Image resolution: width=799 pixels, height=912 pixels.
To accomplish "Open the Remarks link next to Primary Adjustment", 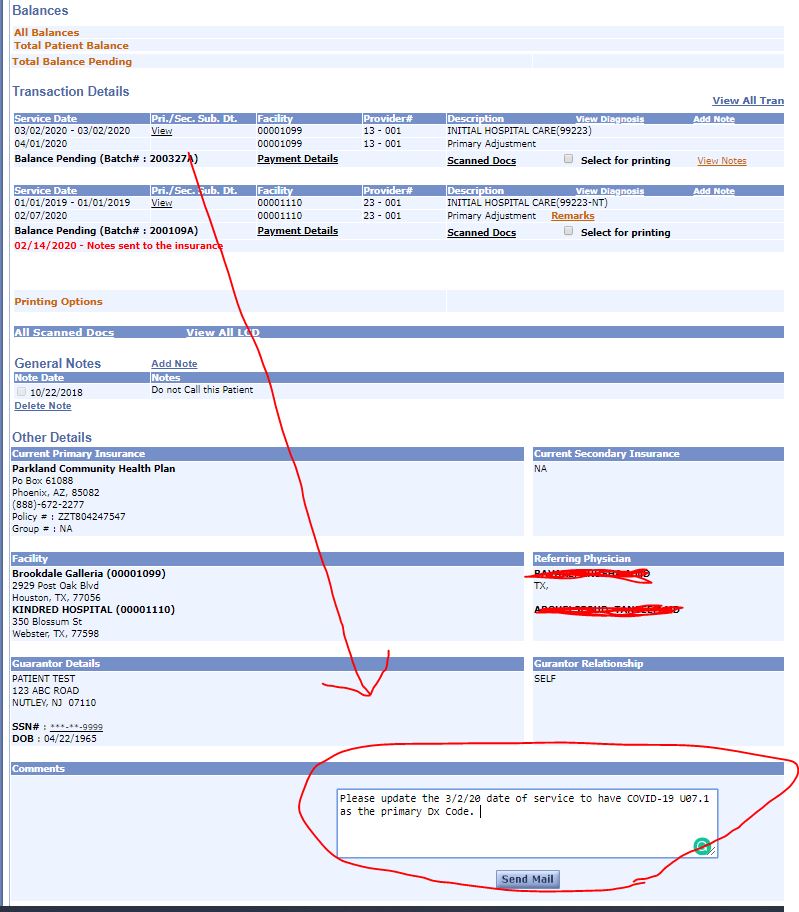I will coord(572,216).
